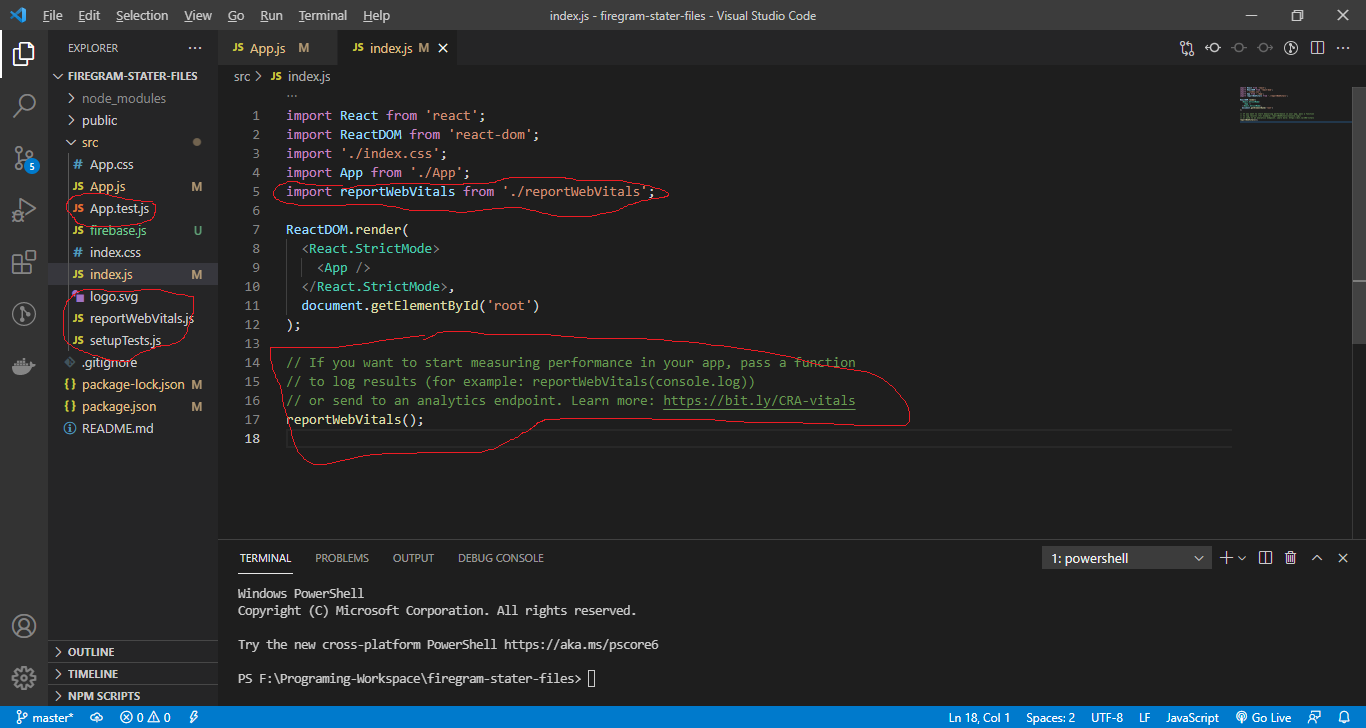The width and height of the screenshot is (1366, 728).
Task: Close the terminal panel
Action: tap(1343, 558)
